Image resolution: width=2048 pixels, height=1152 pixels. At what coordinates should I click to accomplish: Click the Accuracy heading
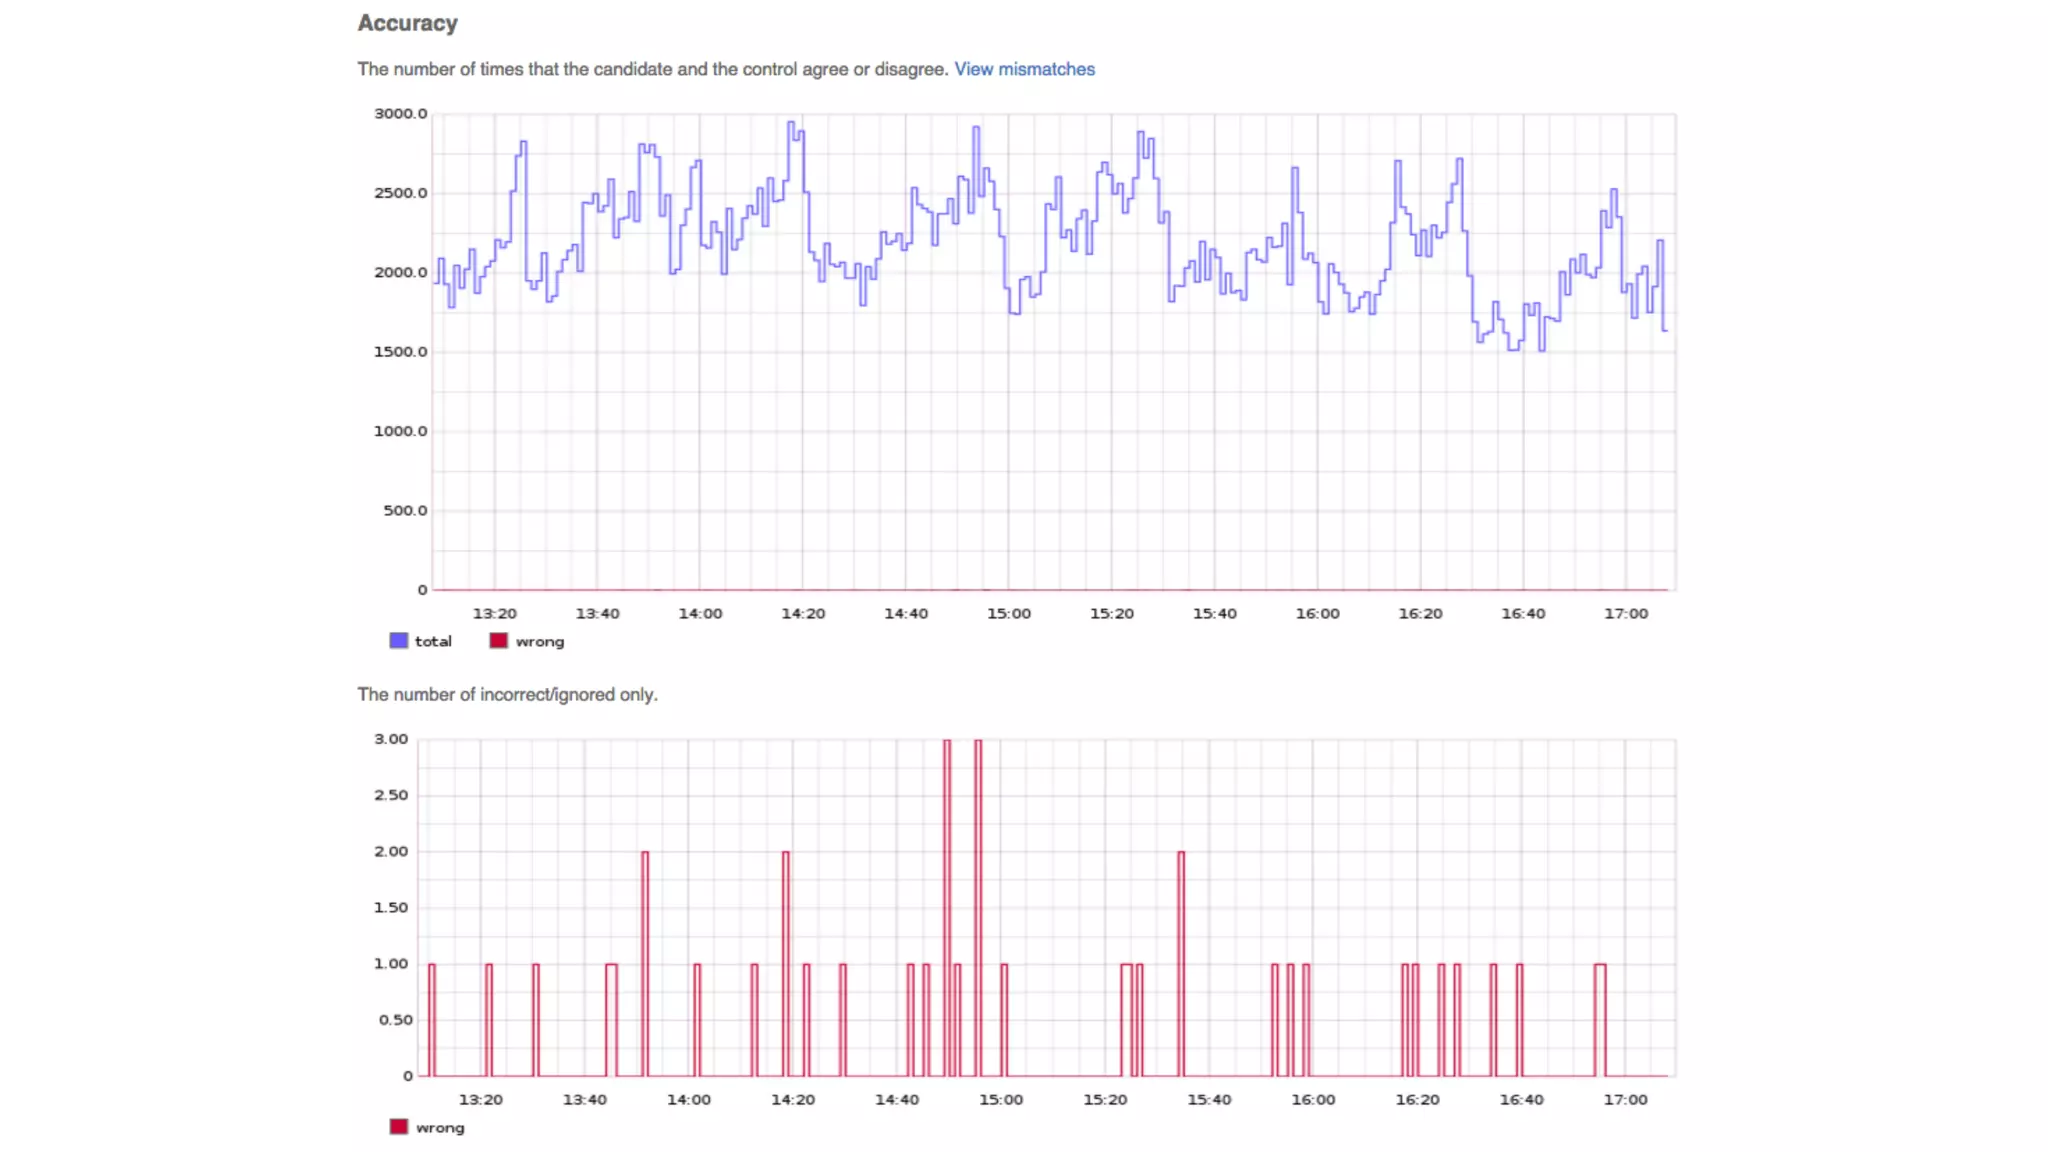[407, 23]
